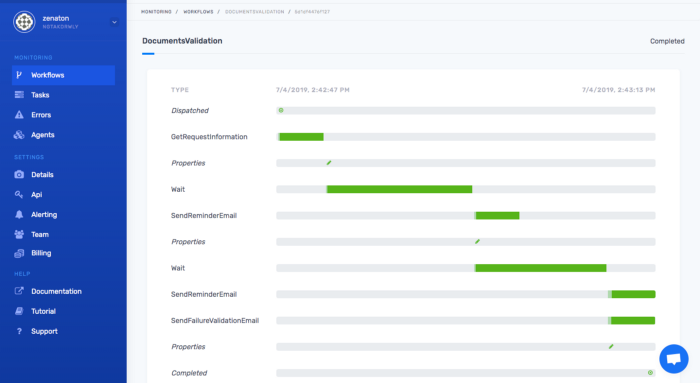
Task: Click the Completed status text
Action: pyautogui.click(x=667, y=41)
